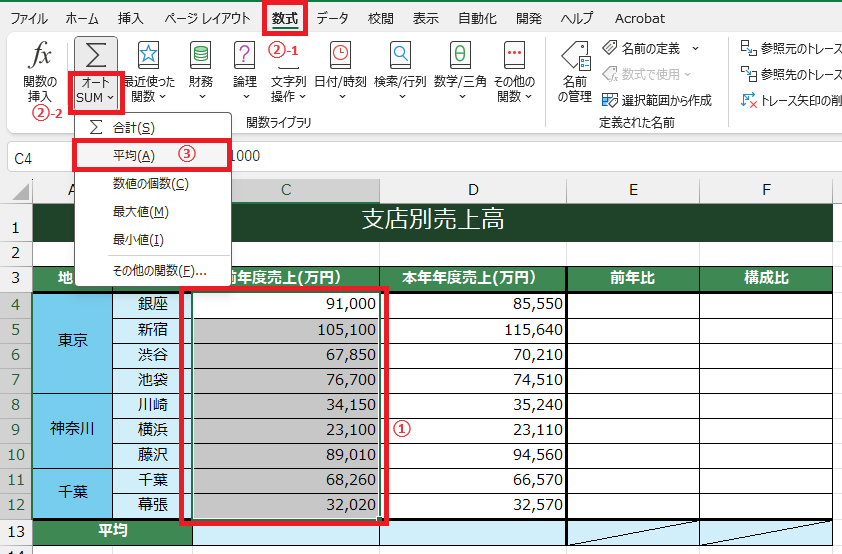Switch to the 数式 tab

[285, 18]
